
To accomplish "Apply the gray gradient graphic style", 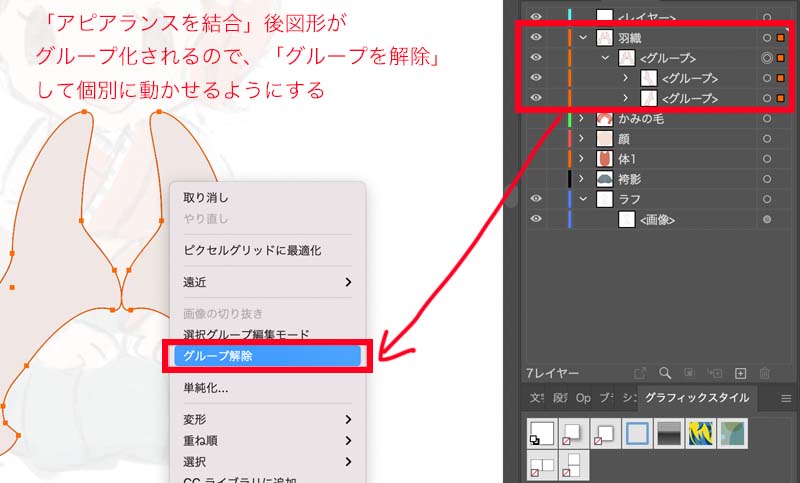I will [x=669, y=433].
